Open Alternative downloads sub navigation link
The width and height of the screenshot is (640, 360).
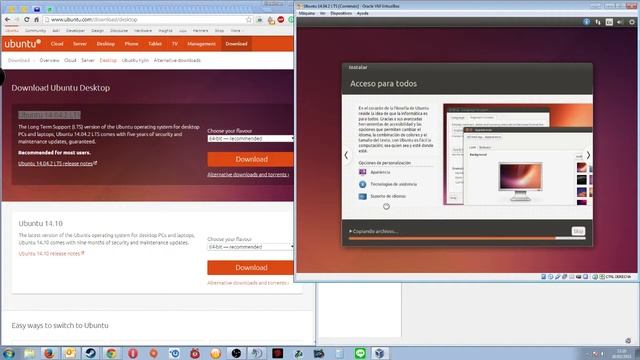(x=177, y=60)
